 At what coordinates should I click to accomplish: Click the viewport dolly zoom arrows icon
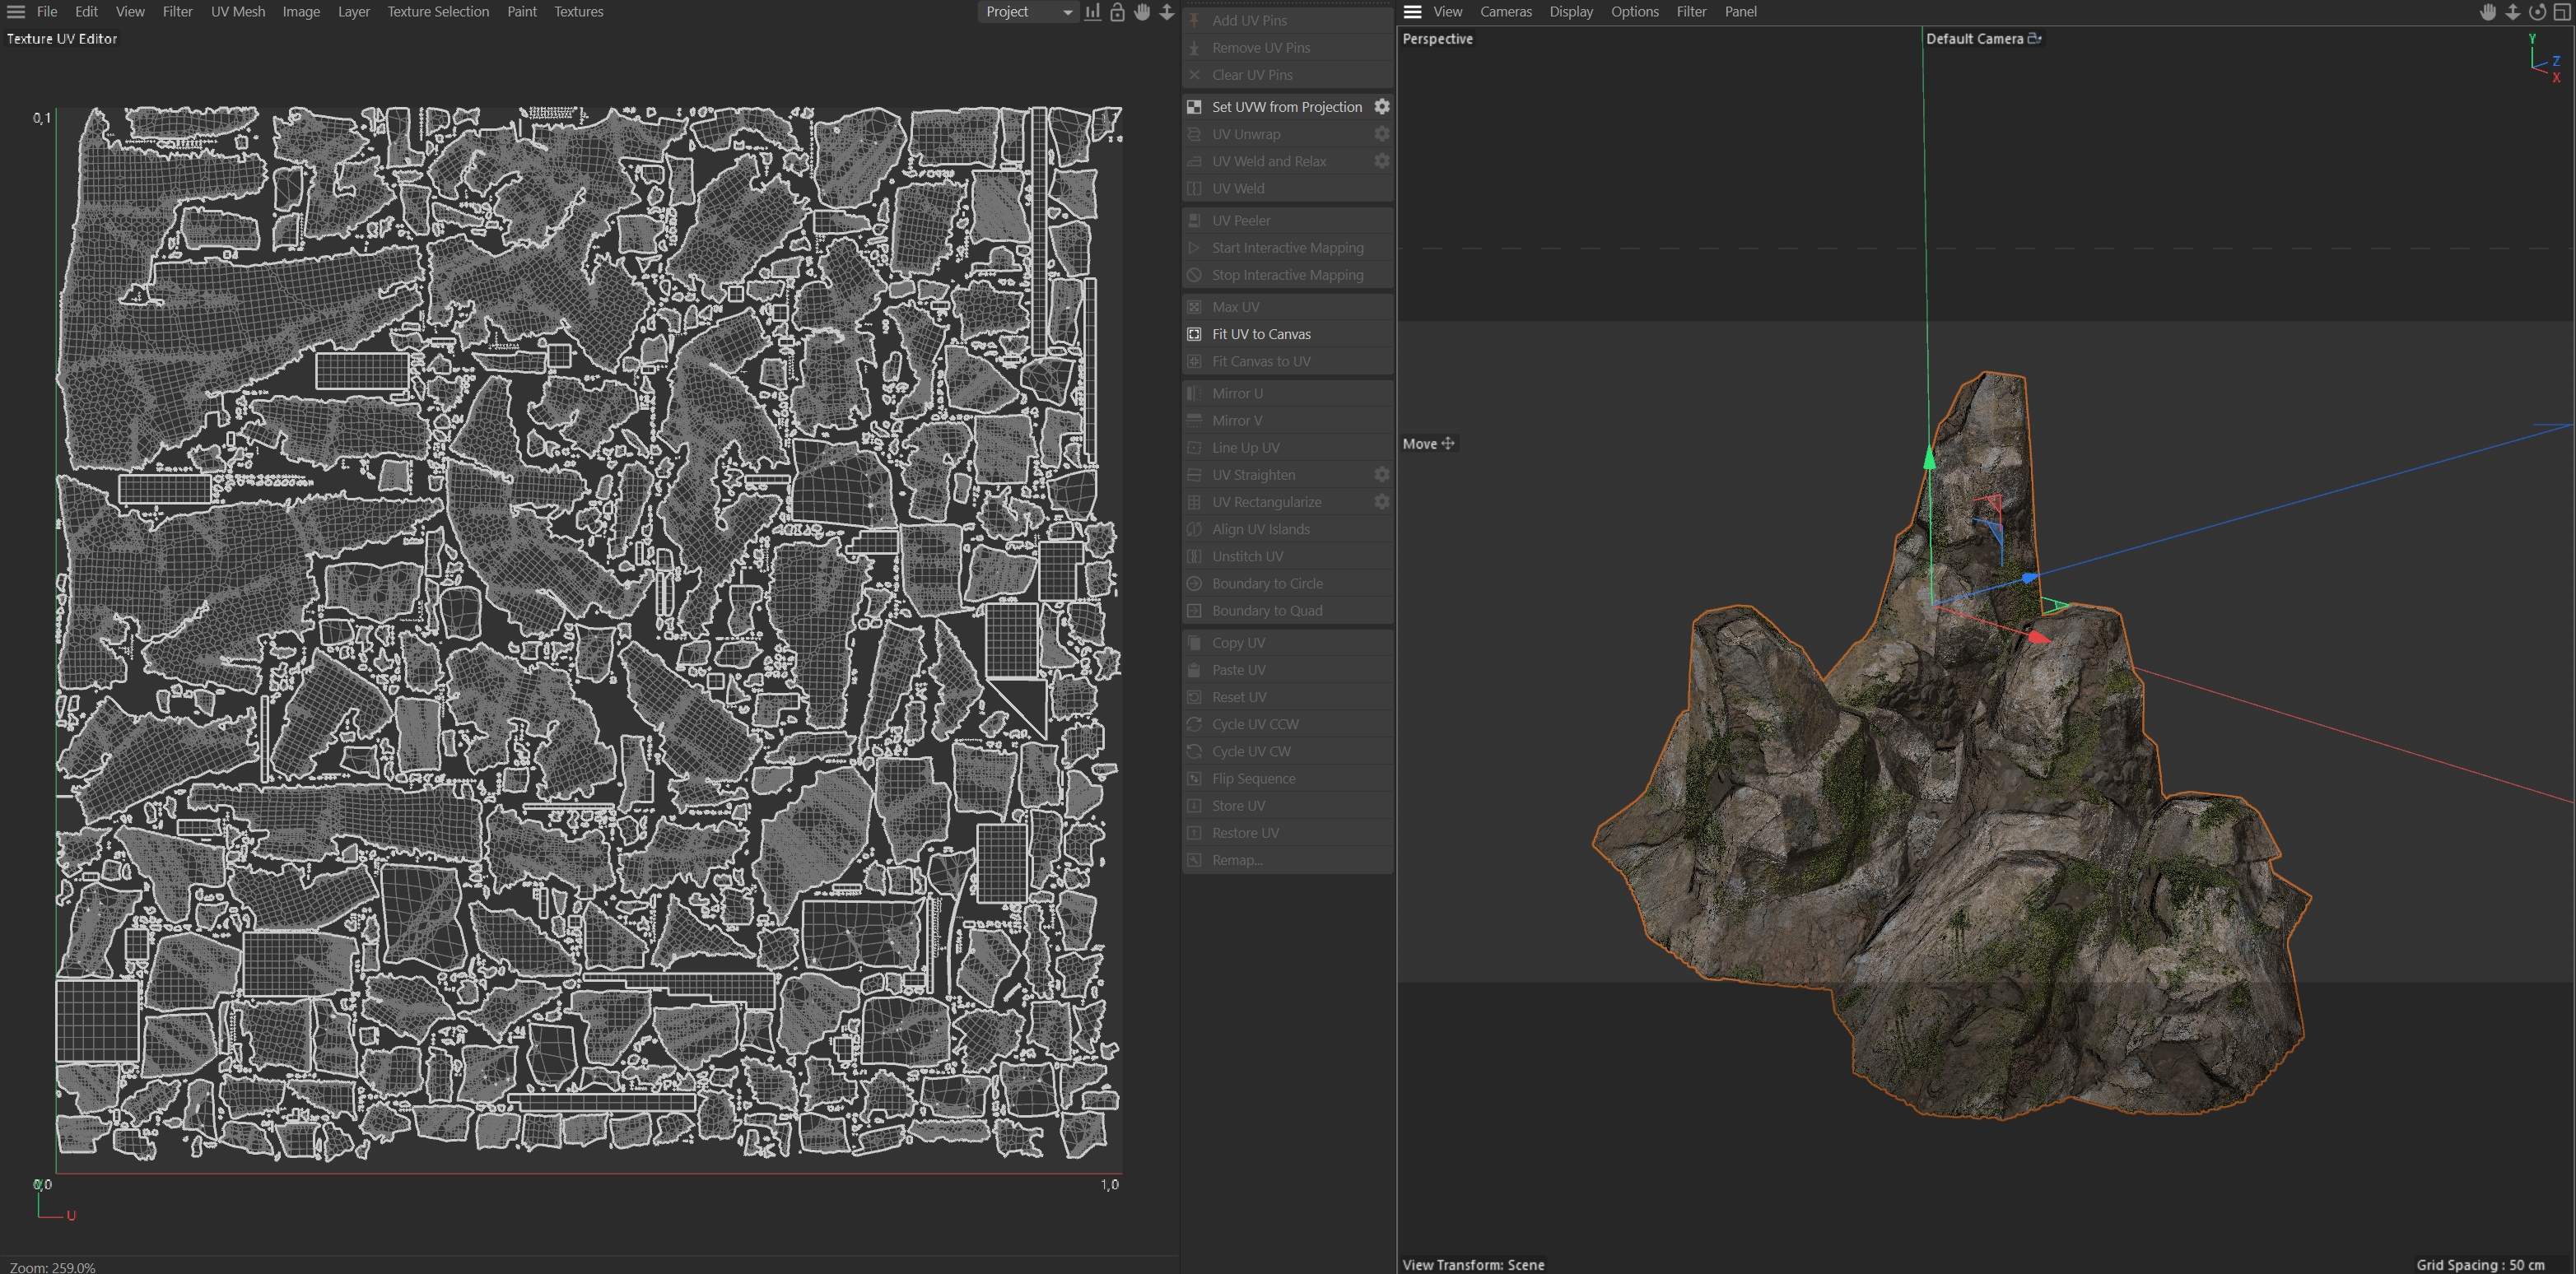click(x=2512, y=12)
